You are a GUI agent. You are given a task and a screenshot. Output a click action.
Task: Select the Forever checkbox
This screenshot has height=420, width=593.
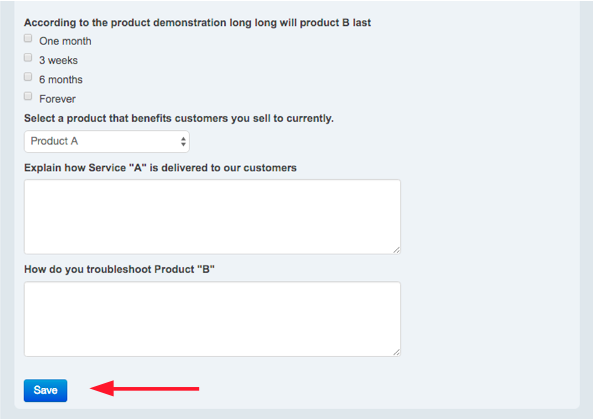tap(28, 96)
